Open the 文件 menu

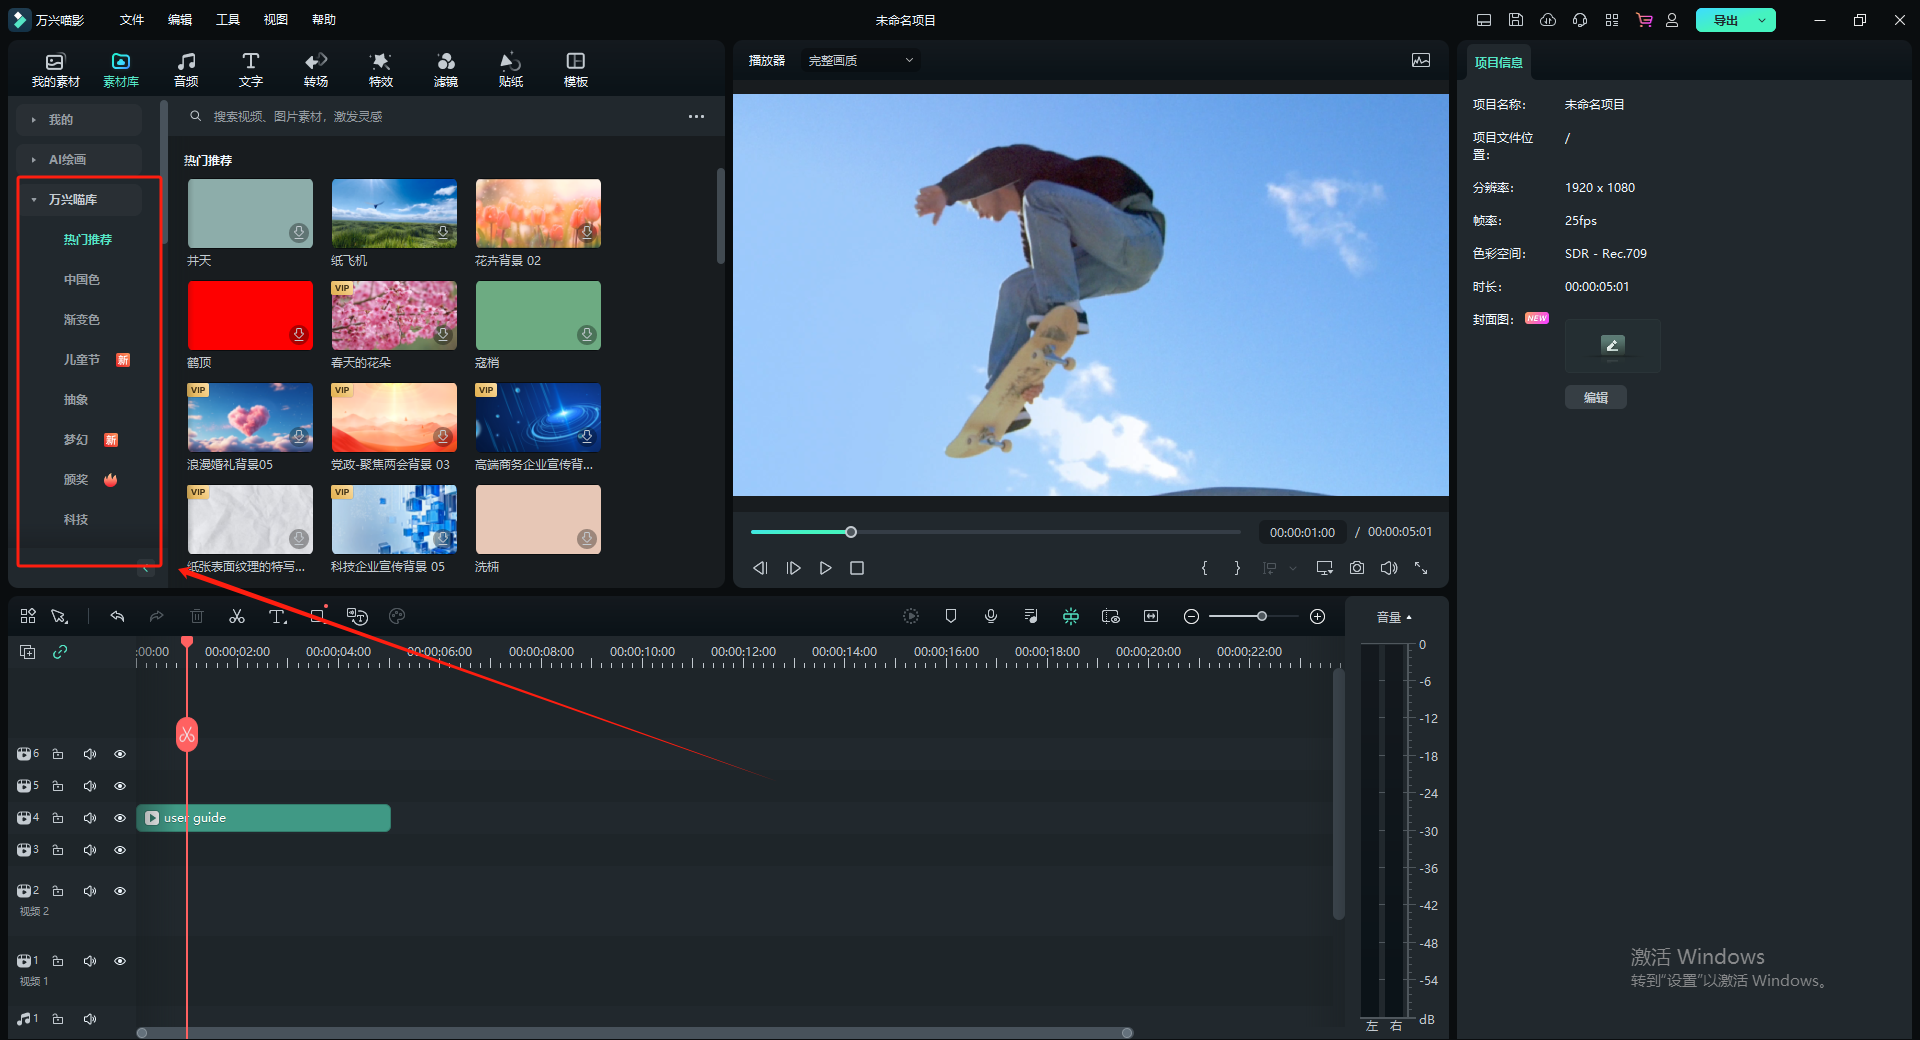[132, 20]
